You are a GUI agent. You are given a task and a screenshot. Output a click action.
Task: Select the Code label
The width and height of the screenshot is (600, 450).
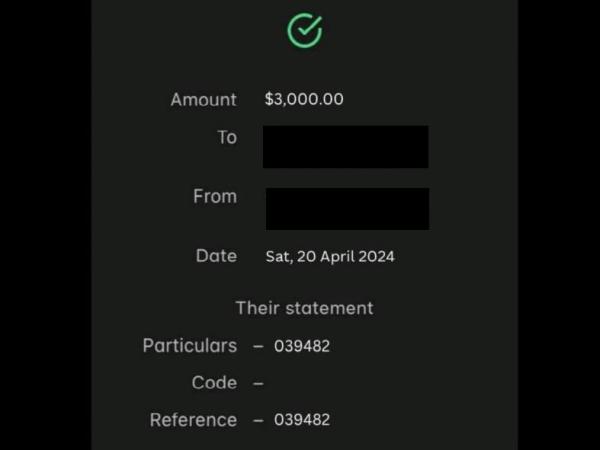214,383
